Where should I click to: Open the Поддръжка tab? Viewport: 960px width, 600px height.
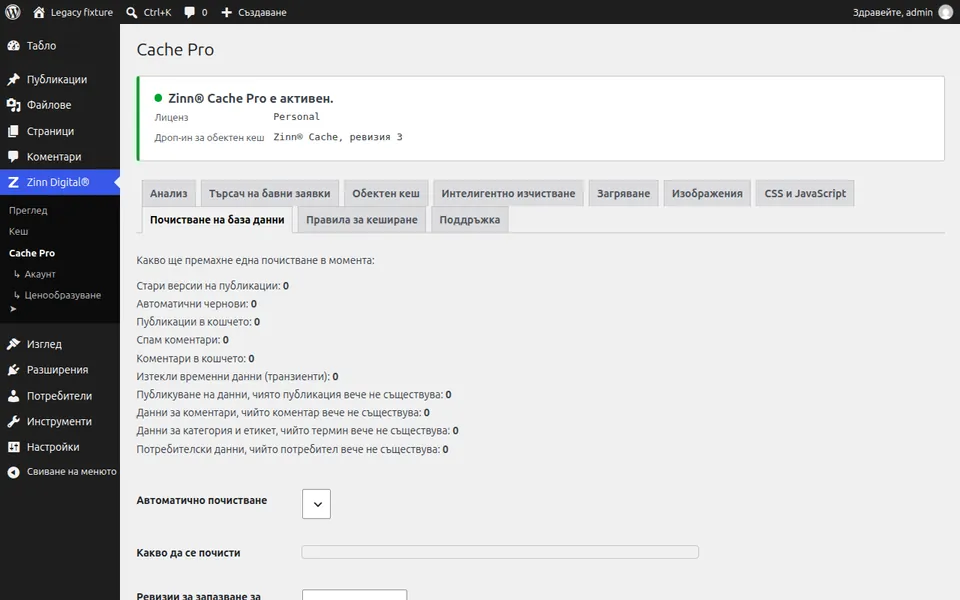pos(470,220)
